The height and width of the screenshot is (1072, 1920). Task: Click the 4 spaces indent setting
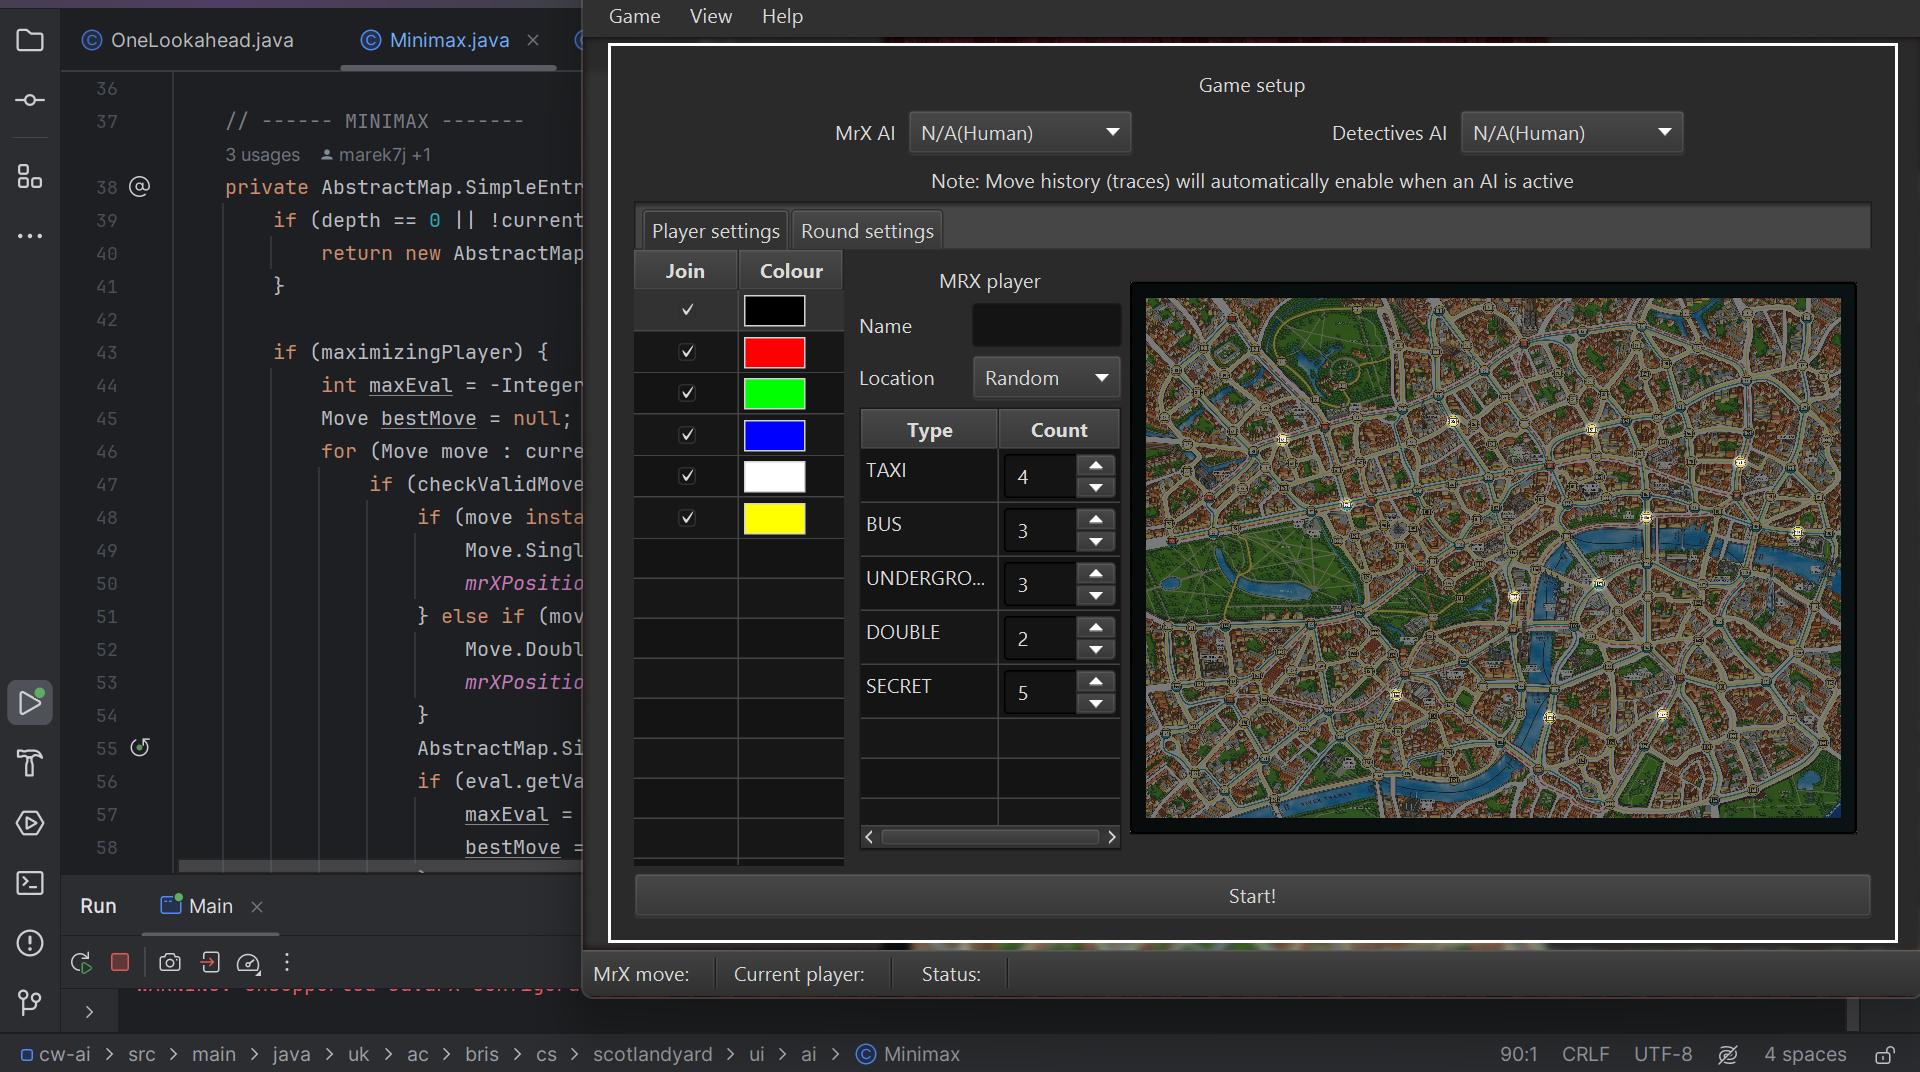1805,1054
